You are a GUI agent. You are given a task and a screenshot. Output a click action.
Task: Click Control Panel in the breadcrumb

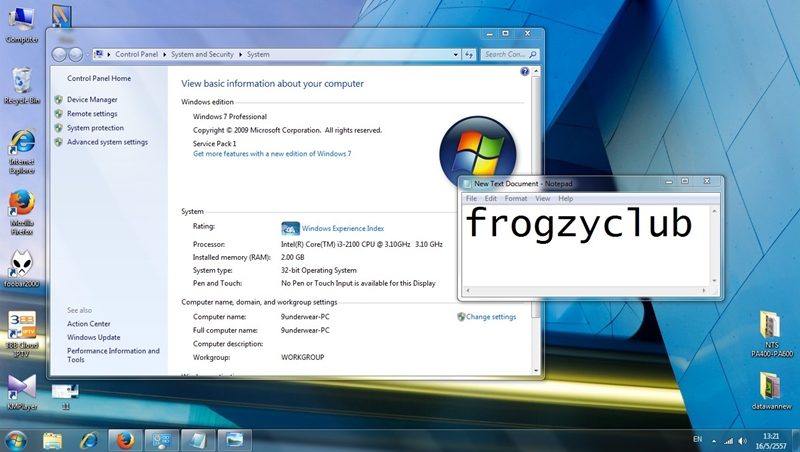(x=137, y=54)
